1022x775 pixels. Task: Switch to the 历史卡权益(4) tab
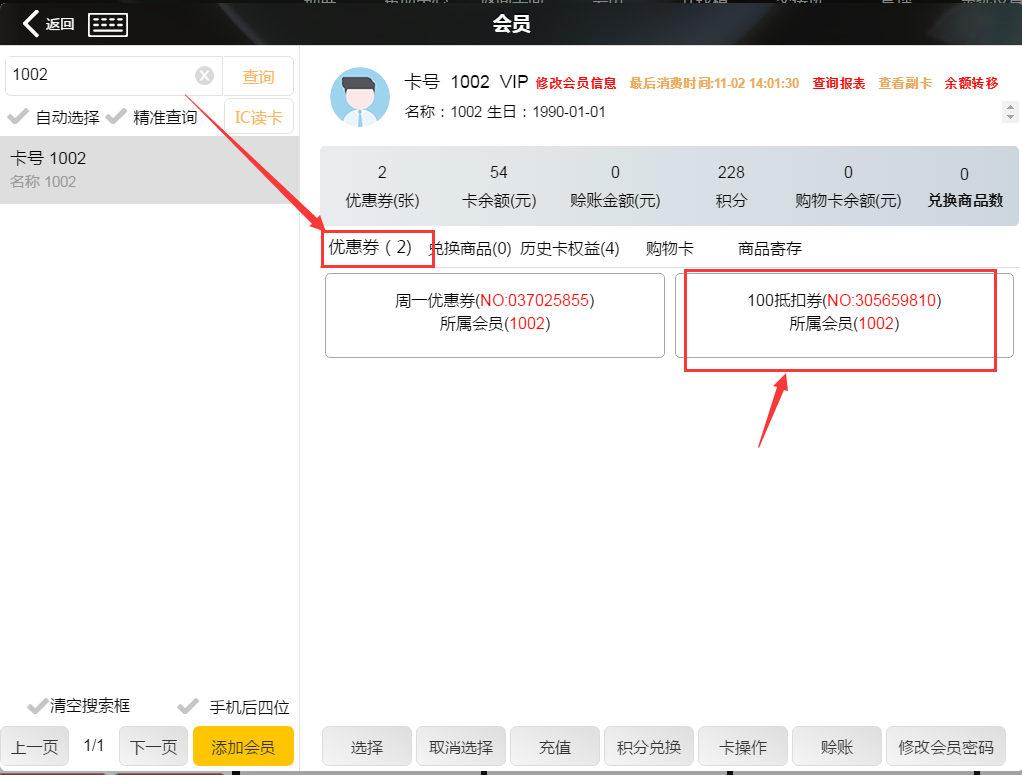pyautogui.click(x=569, y=249)
